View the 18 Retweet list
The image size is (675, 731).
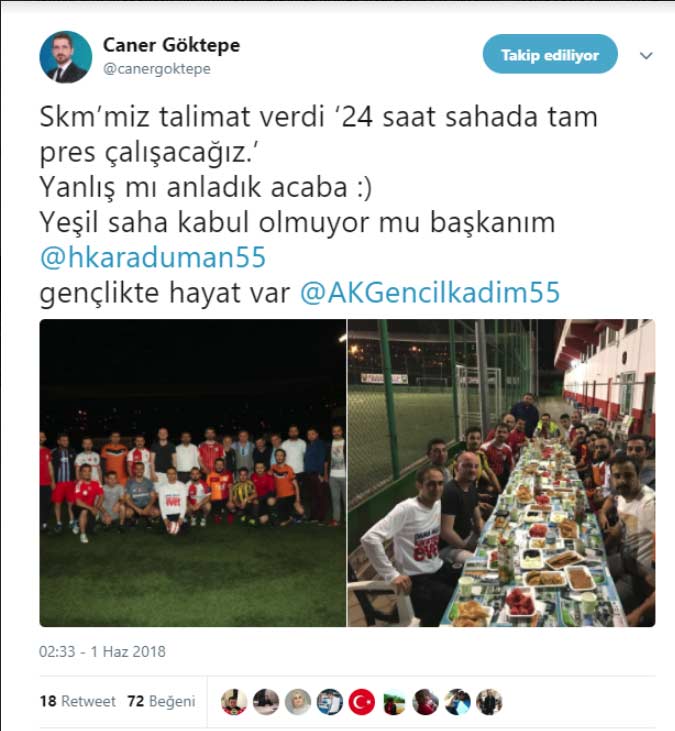pyautogui.click(x=77, y=701)
